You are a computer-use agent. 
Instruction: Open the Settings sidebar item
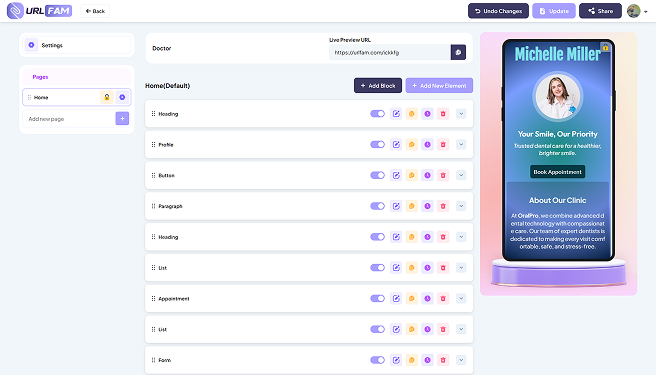(x=77, y=45)
